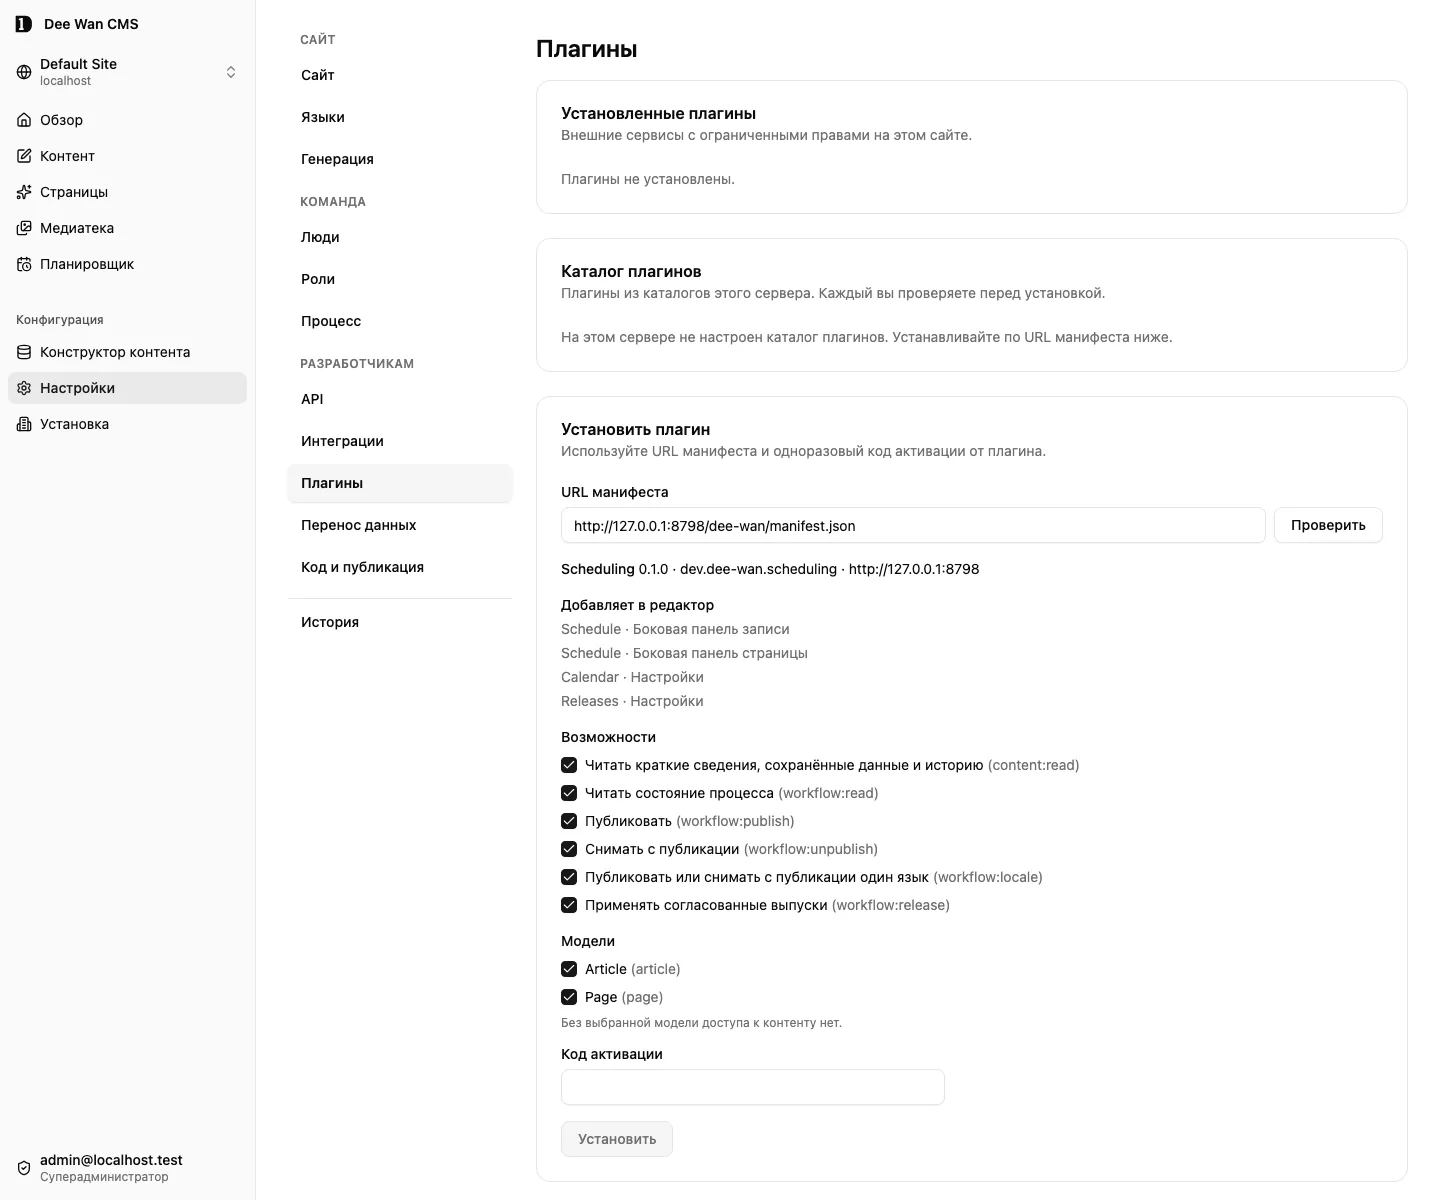This screenshot has width=1440, height=1200.
Task: Open Медиатека via its image icon
Action: pyautogui.click(x=24, y=228)
